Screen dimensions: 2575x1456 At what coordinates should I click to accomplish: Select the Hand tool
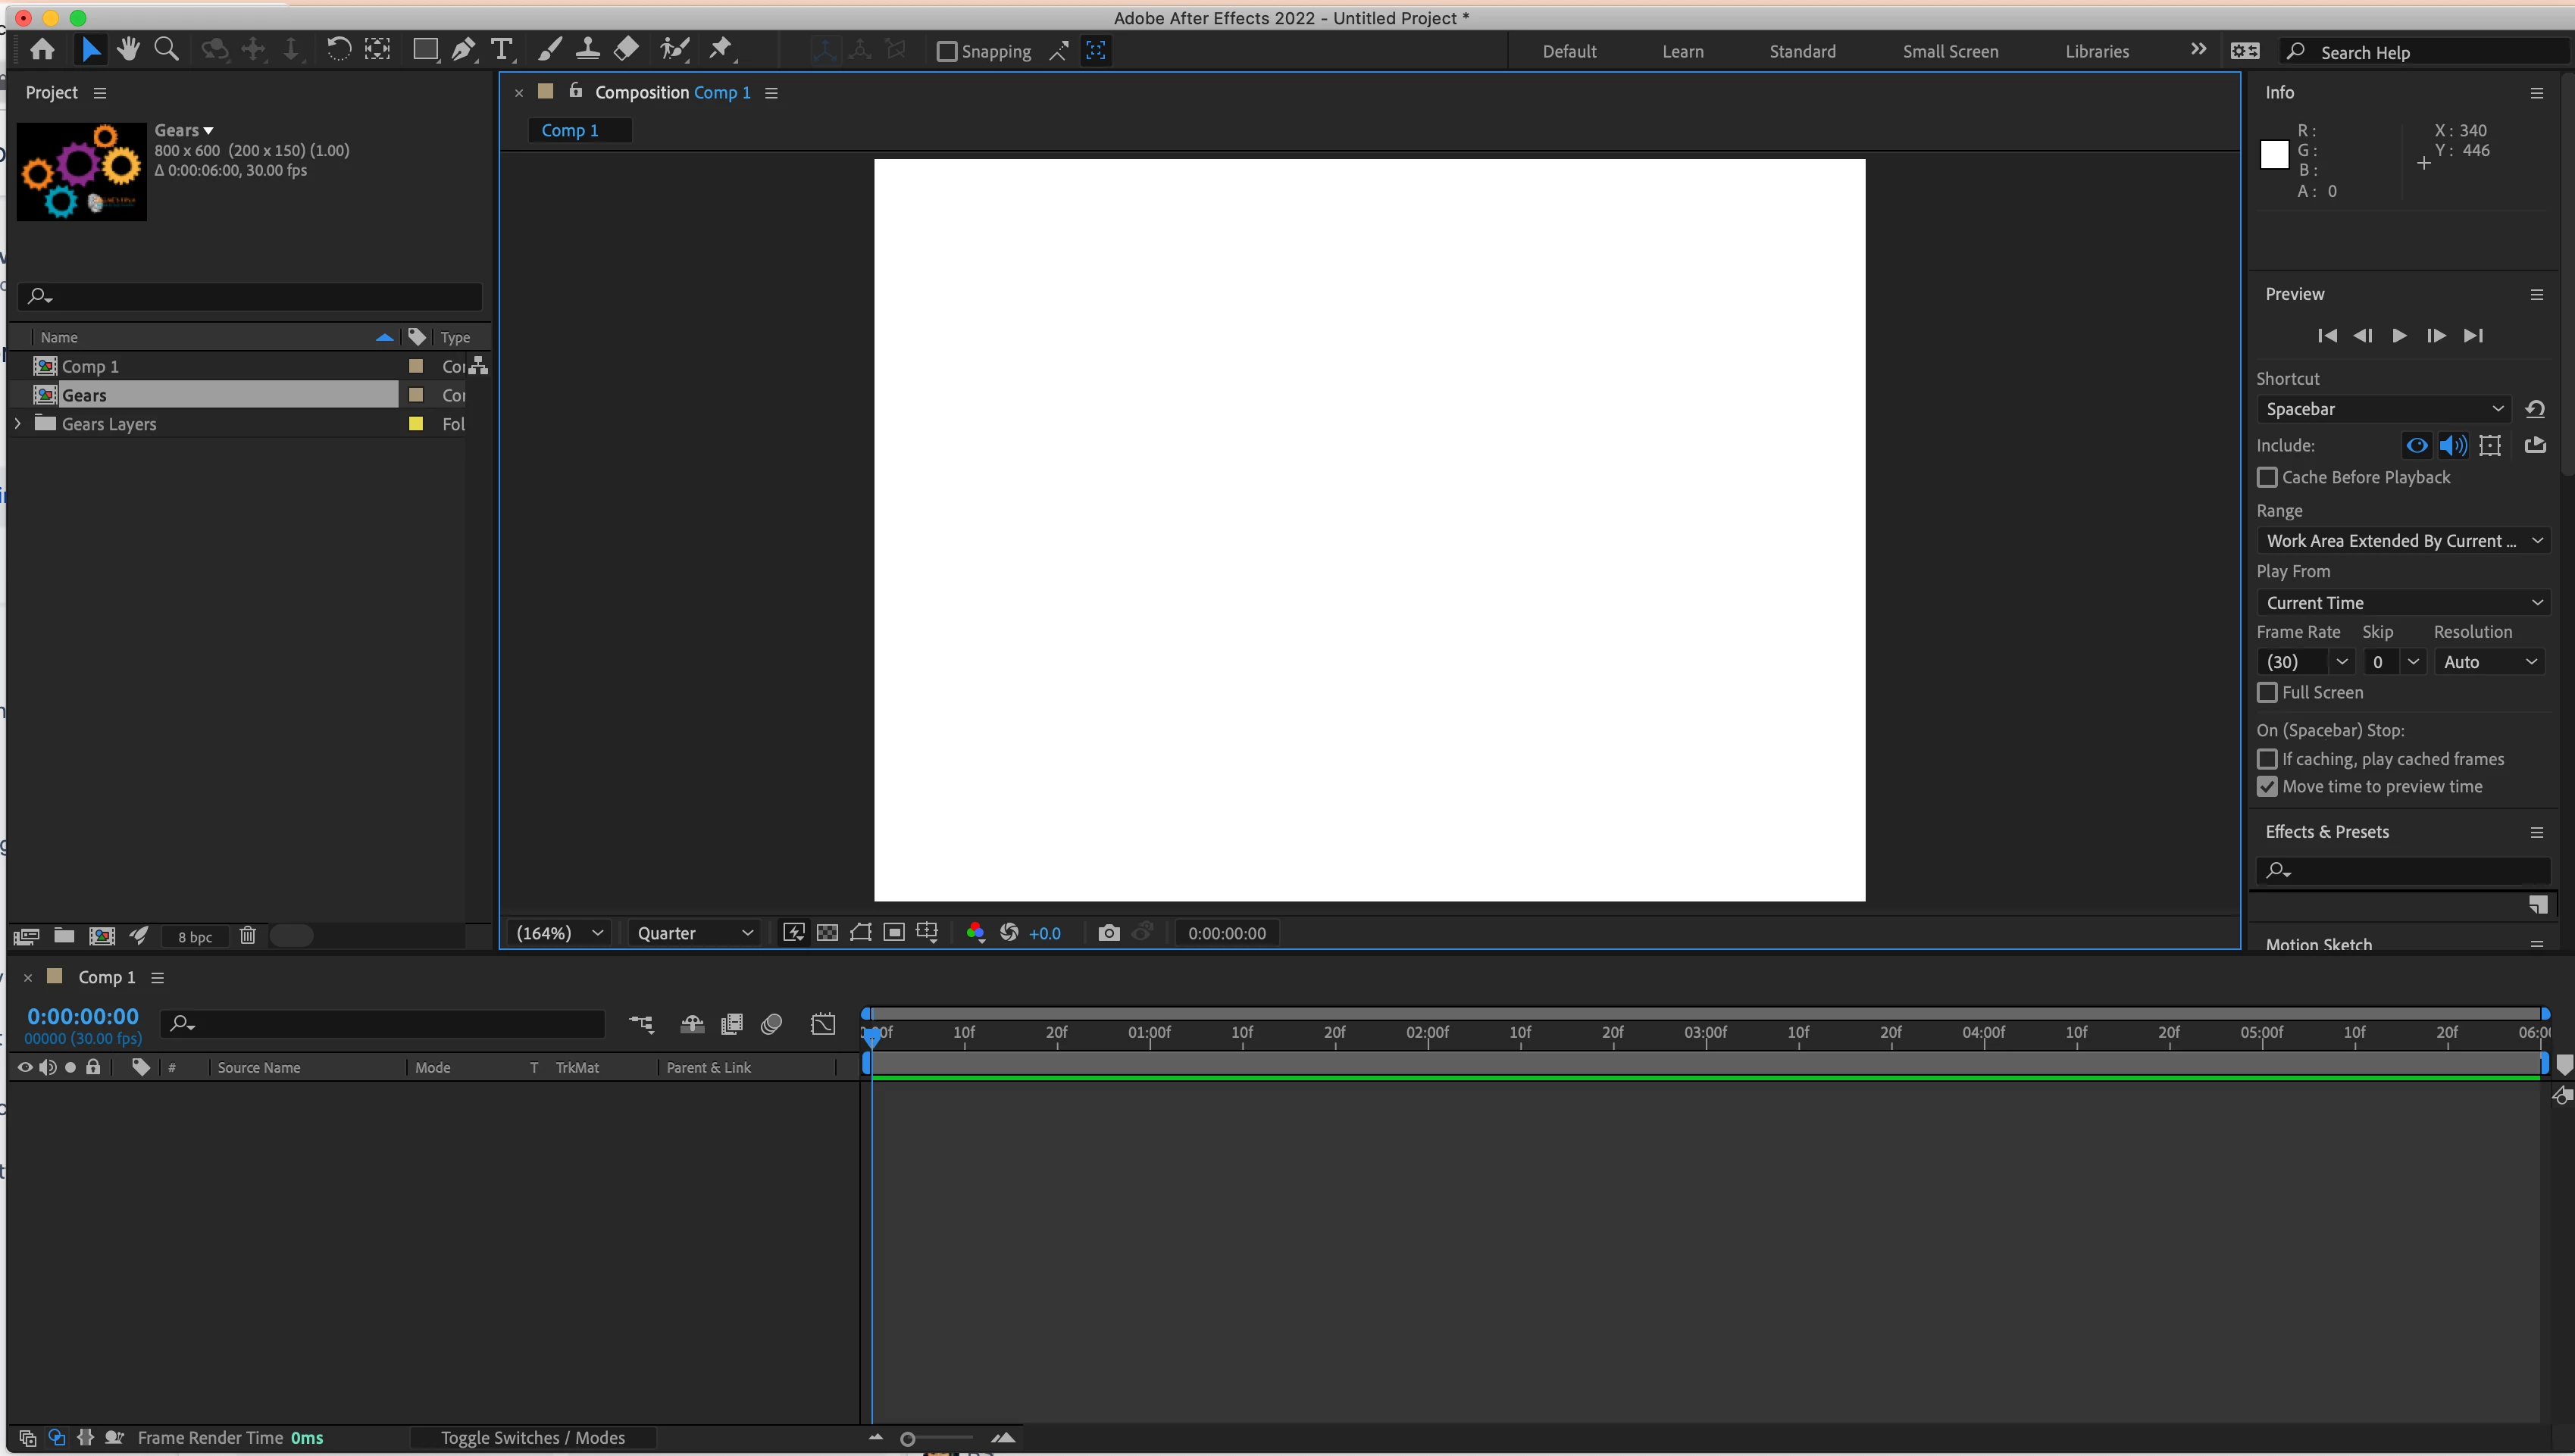click(x=128, y=49)
